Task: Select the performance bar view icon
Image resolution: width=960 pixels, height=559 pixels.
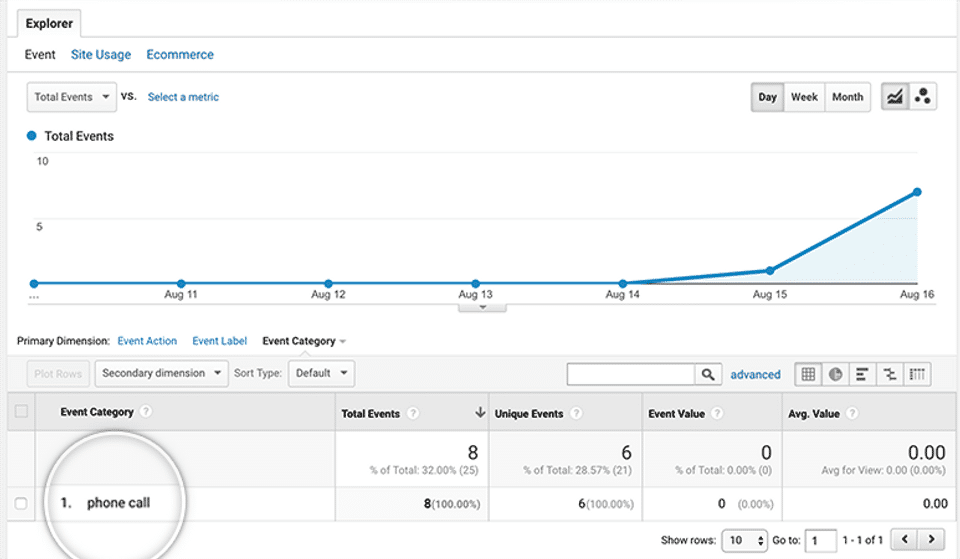Action: click(x=862, y=374)
